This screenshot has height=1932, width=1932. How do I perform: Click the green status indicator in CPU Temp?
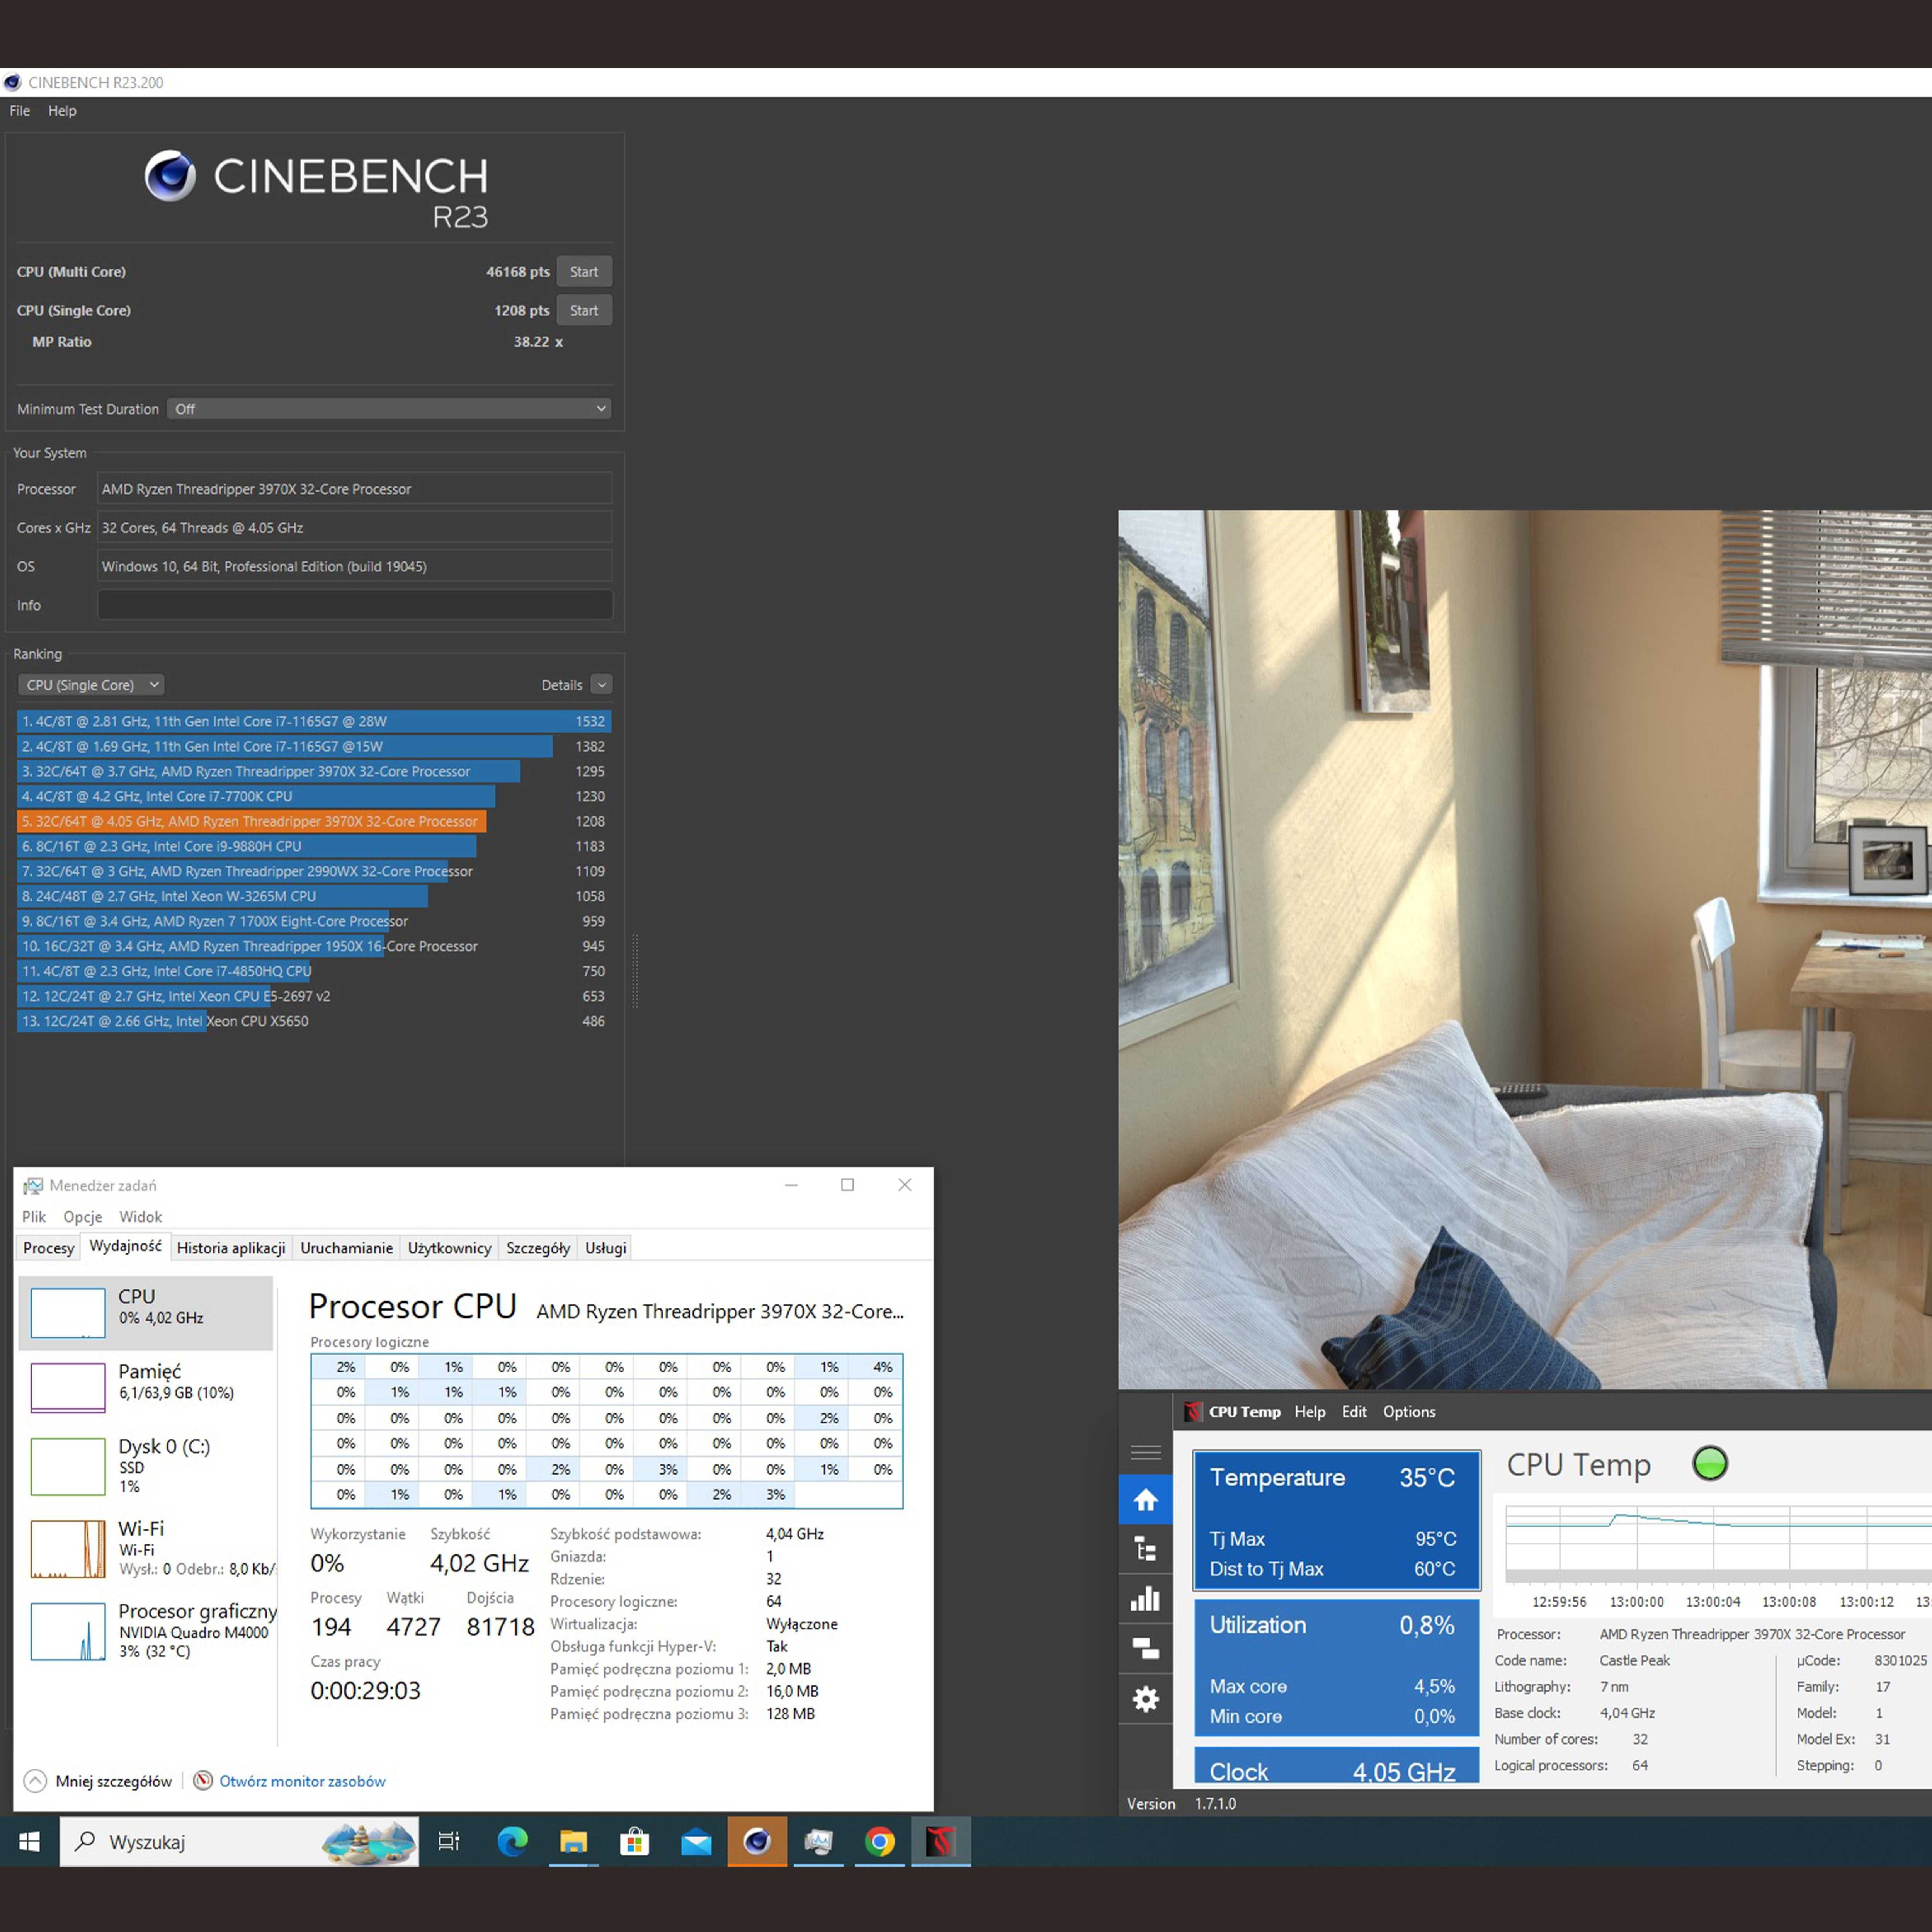(x=1709, y=1464)
